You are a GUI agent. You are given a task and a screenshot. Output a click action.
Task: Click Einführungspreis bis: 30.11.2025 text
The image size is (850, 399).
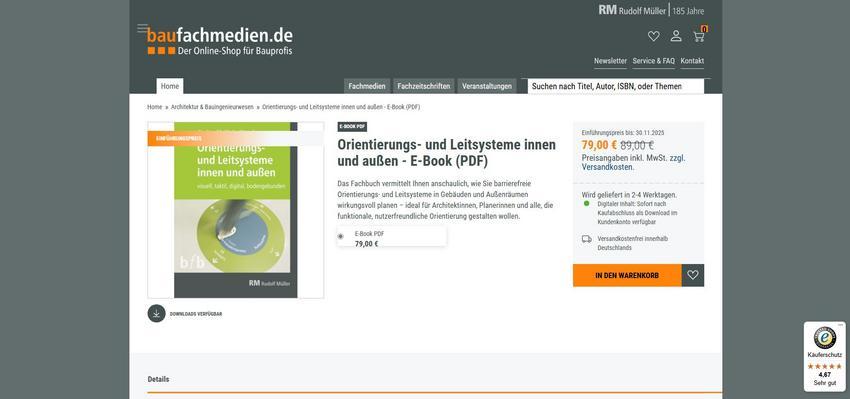point(623,133)
